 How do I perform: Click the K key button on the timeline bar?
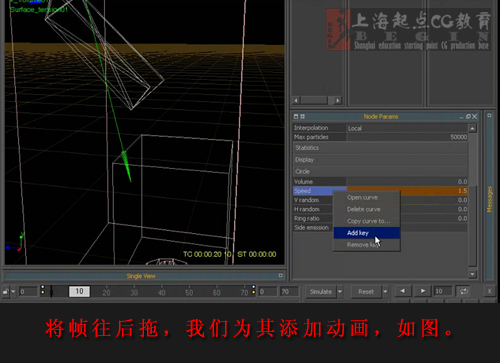click(490, 291)
